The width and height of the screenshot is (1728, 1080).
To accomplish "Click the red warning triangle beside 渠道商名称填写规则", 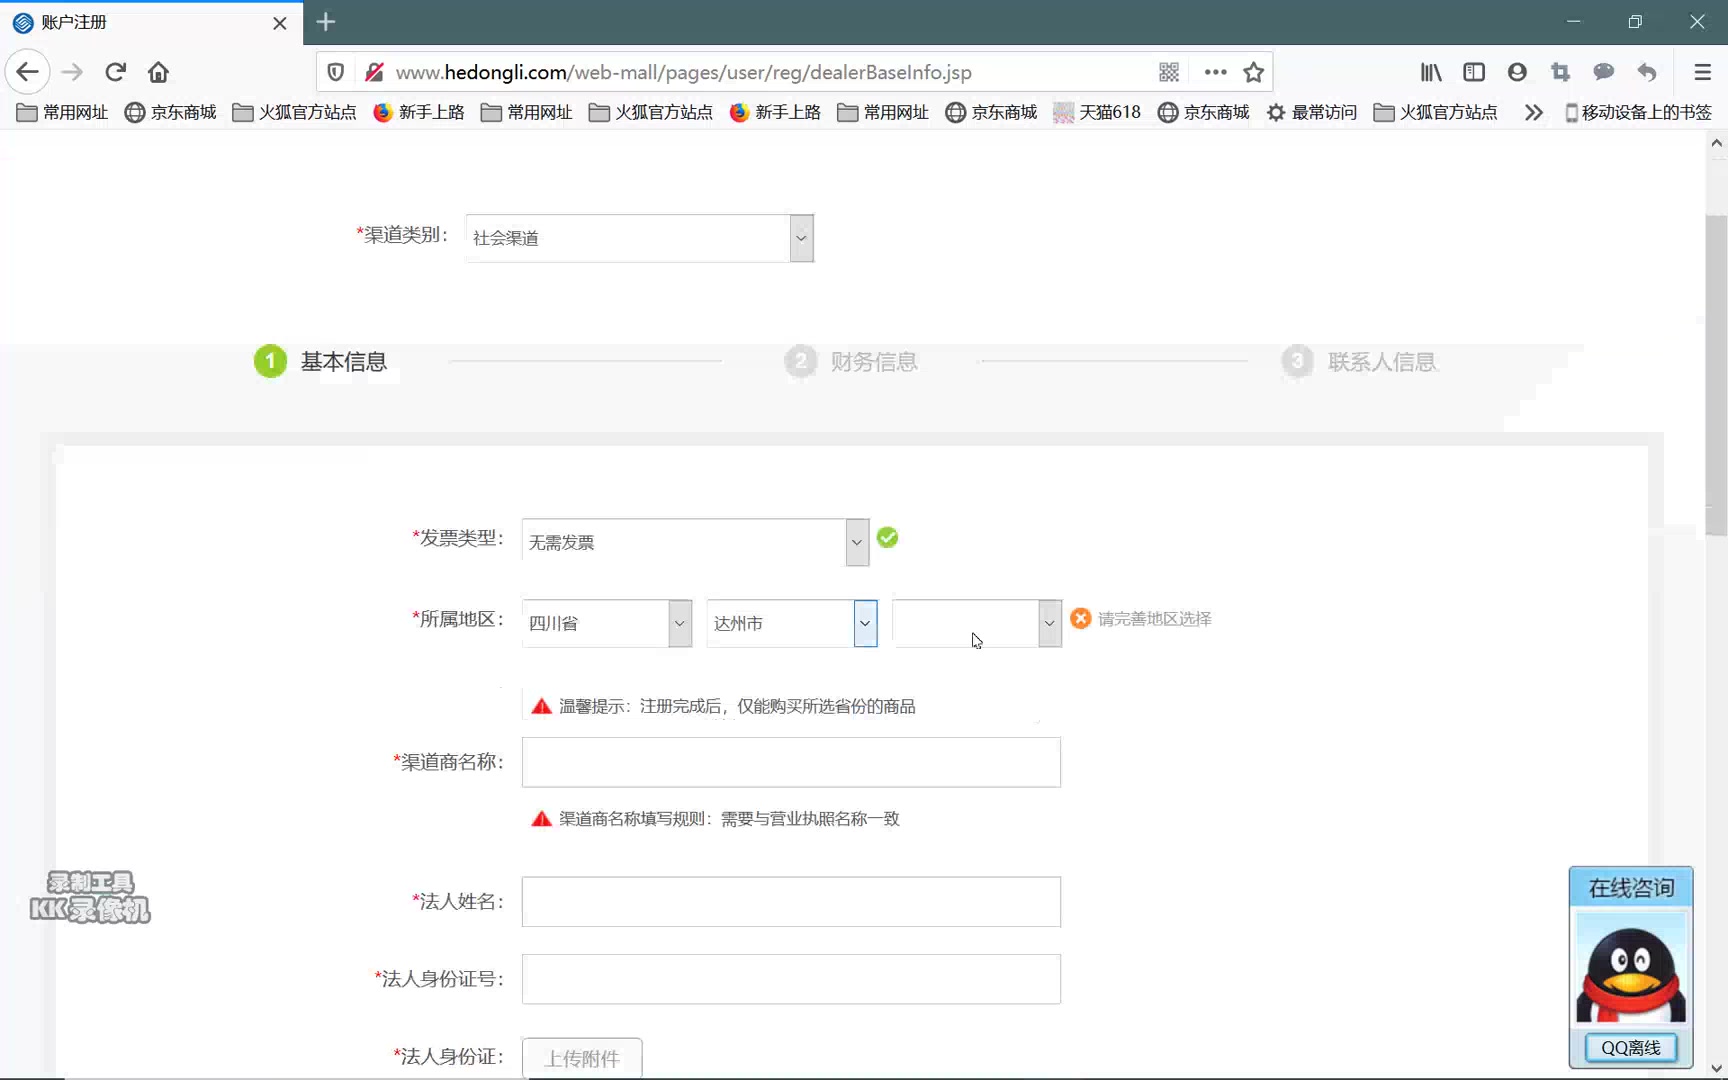I will click(x=541, y=819).
